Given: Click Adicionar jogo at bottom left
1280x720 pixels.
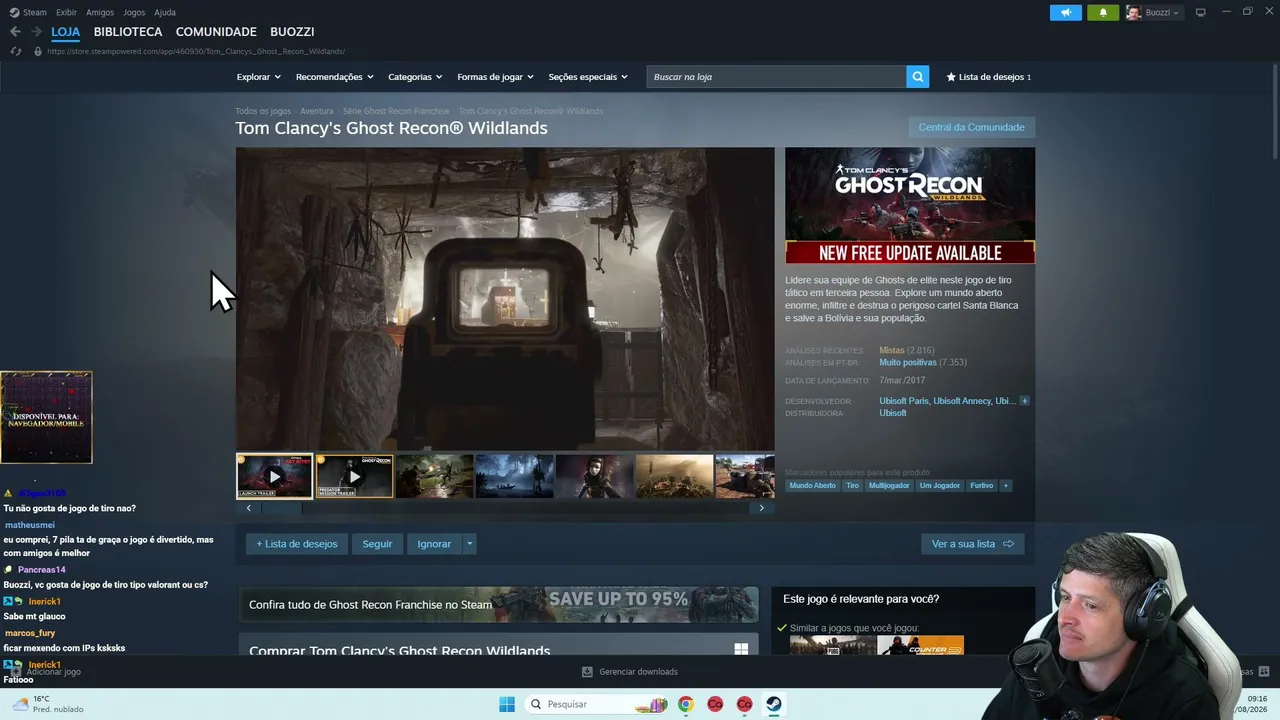Looking at the screenshot, I should 46,672.
